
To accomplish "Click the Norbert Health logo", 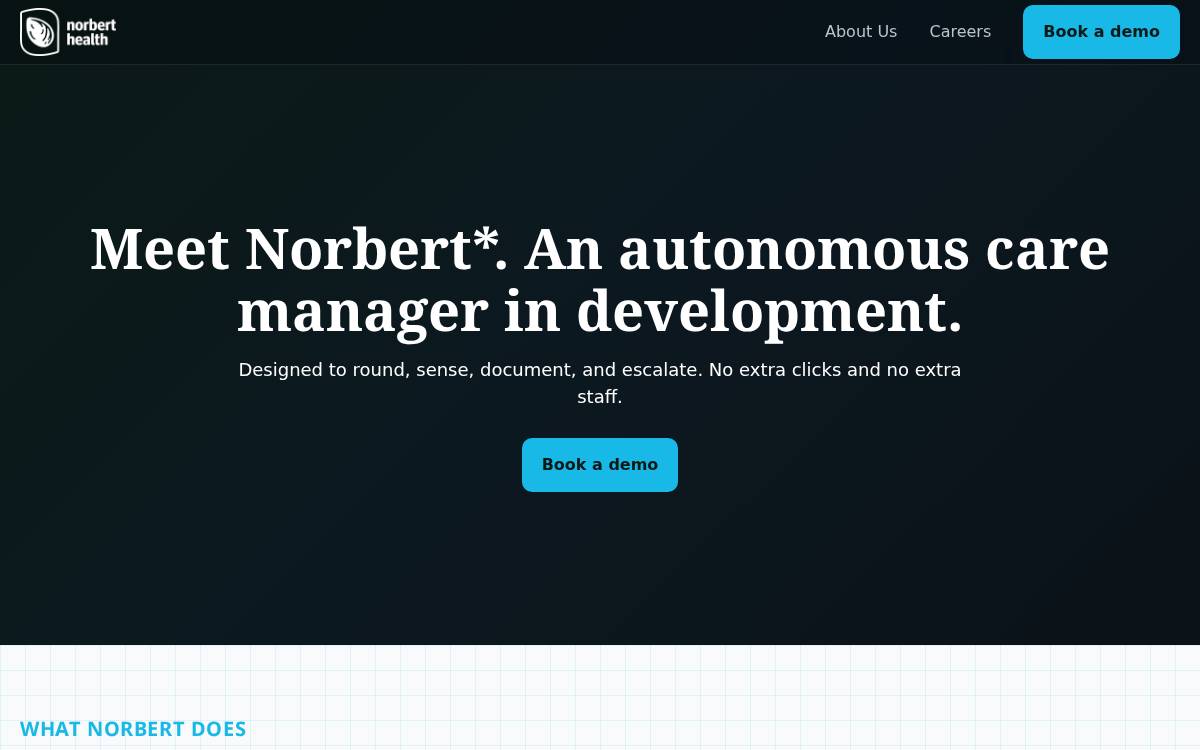I will pos(68,32).
